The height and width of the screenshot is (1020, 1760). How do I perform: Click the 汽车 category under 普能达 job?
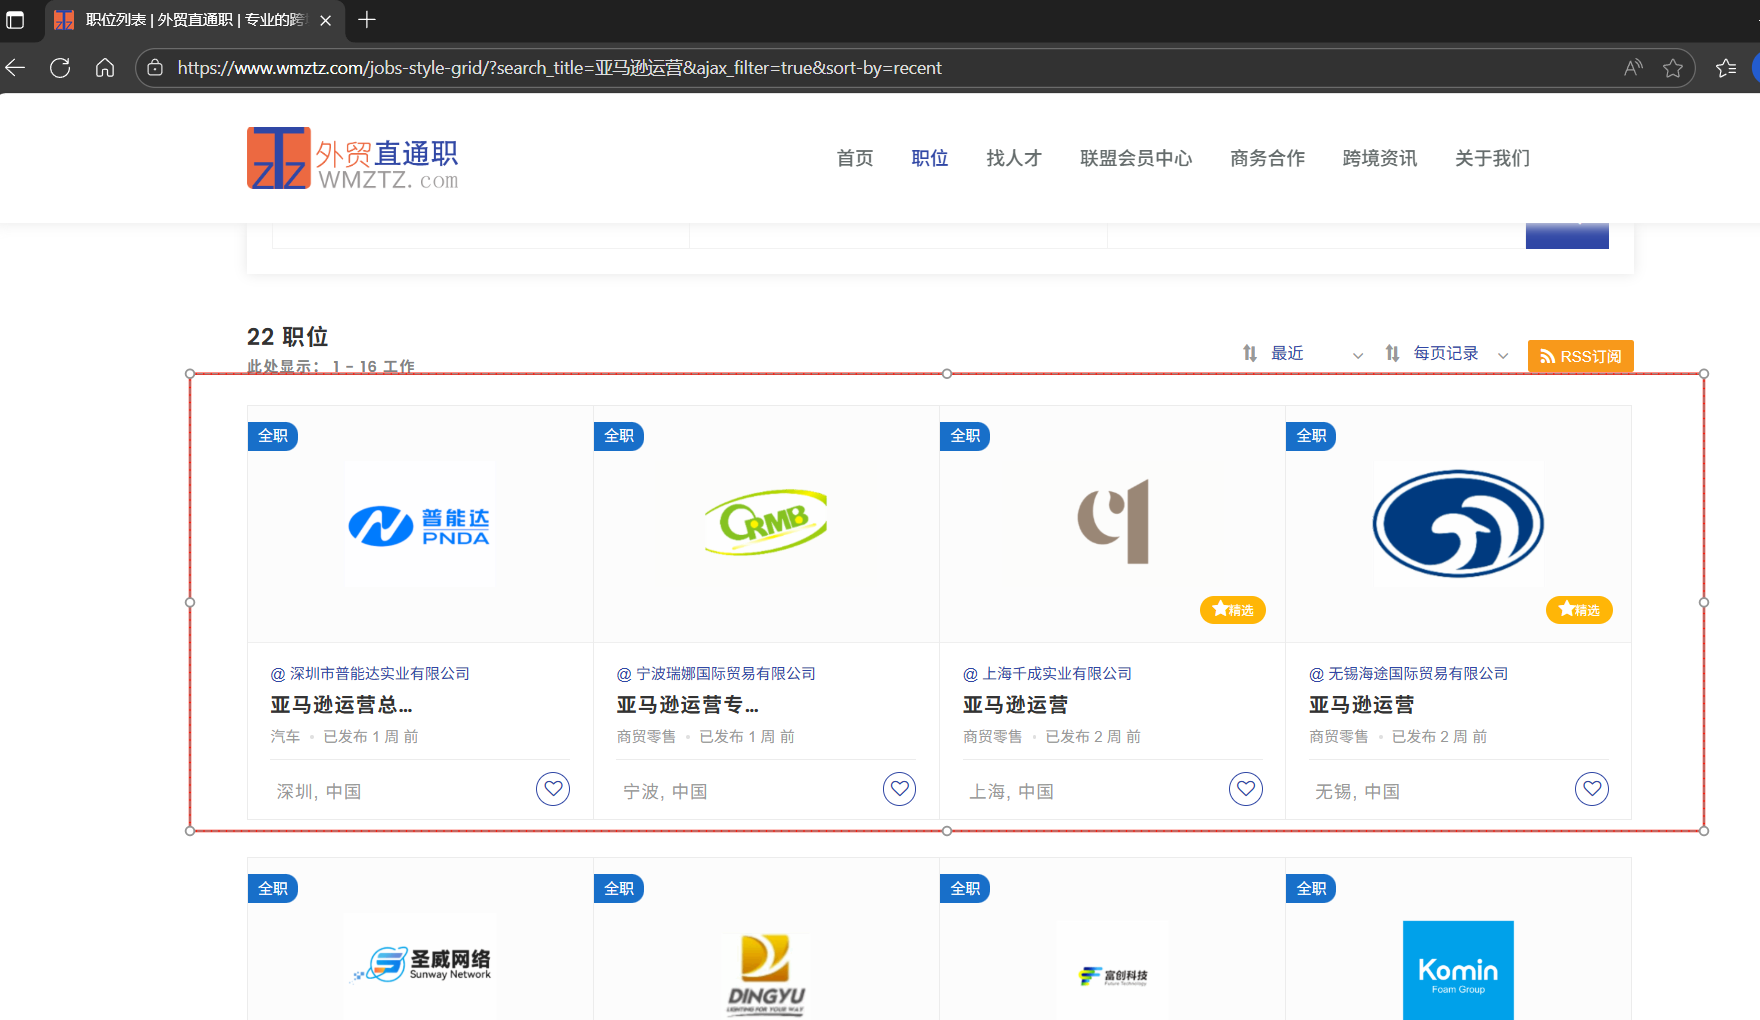pyautogui.click(x=285, y=737)
